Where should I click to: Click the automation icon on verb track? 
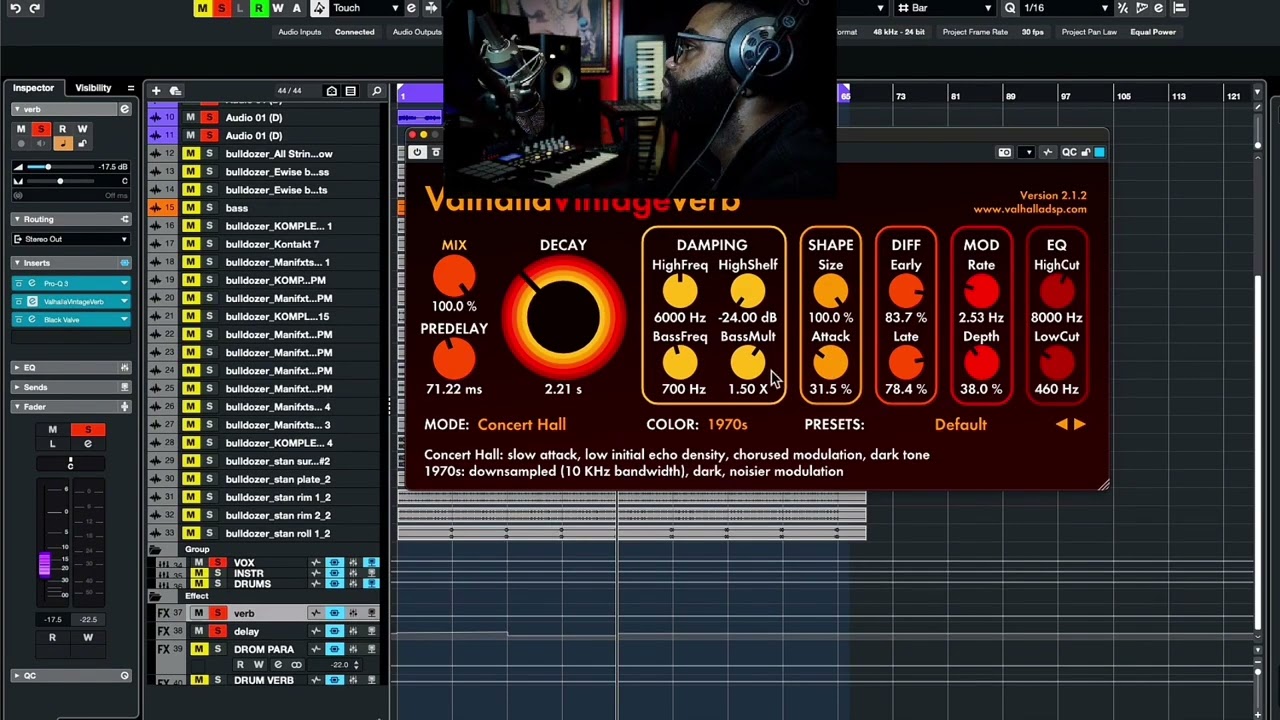click(316, 613)
